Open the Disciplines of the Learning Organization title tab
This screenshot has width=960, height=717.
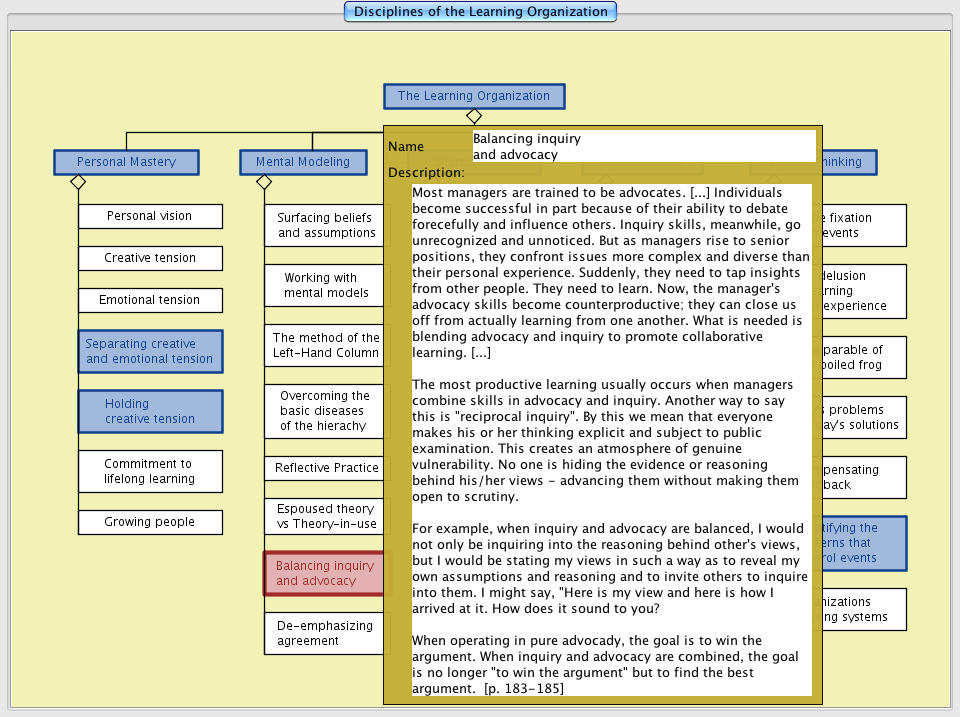[x=480, y=12]
